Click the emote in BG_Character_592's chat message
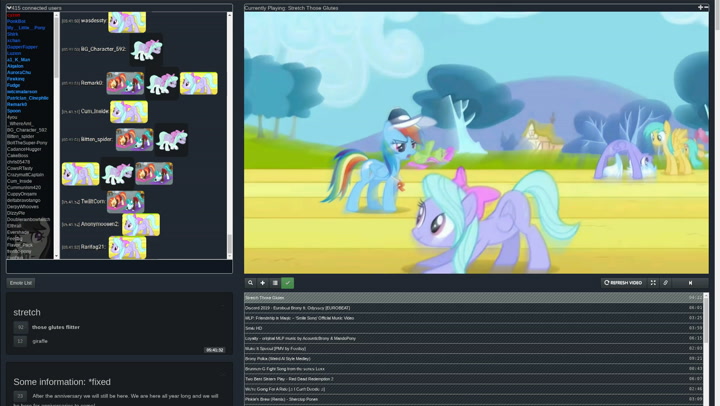Screen dimensions: 720x406 point(146,50)
